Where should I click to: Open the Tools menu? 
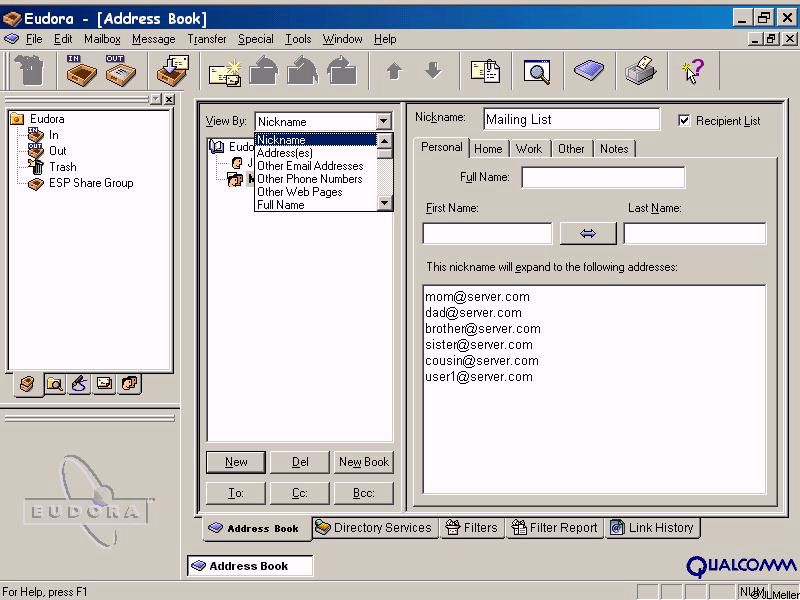[298, 39]
